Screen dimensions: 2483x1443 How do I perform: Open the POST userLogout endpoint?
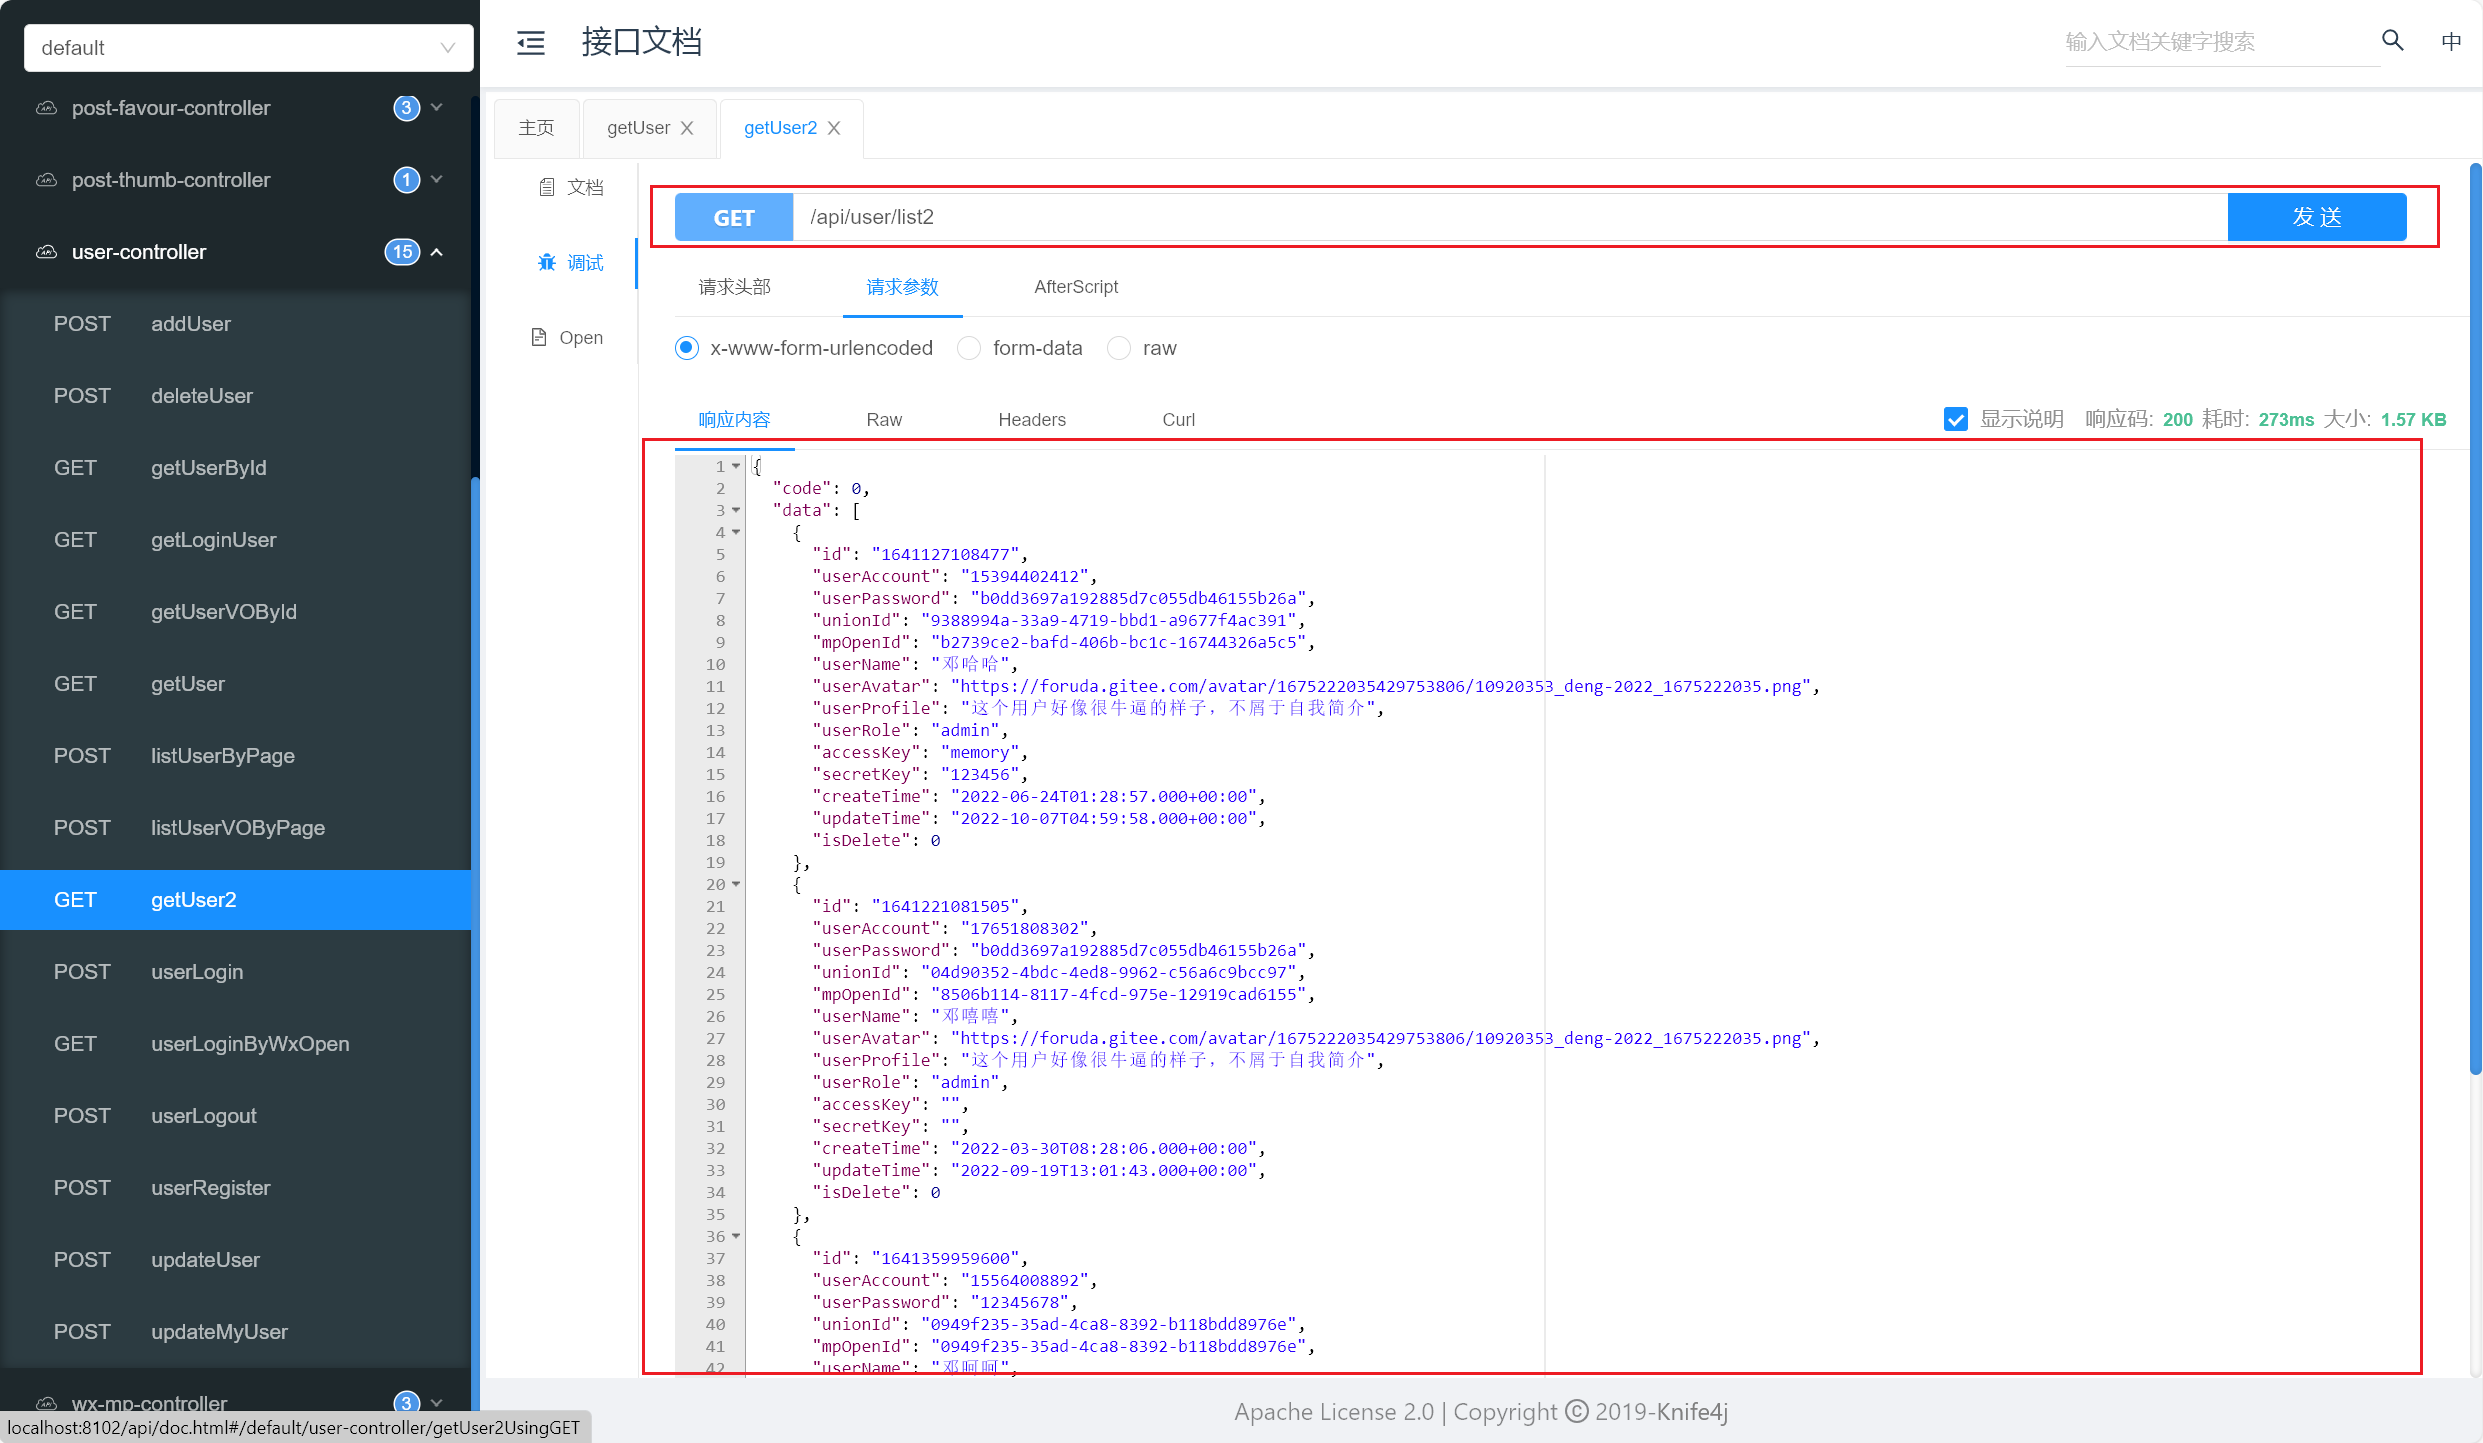tap(236, 1116)
